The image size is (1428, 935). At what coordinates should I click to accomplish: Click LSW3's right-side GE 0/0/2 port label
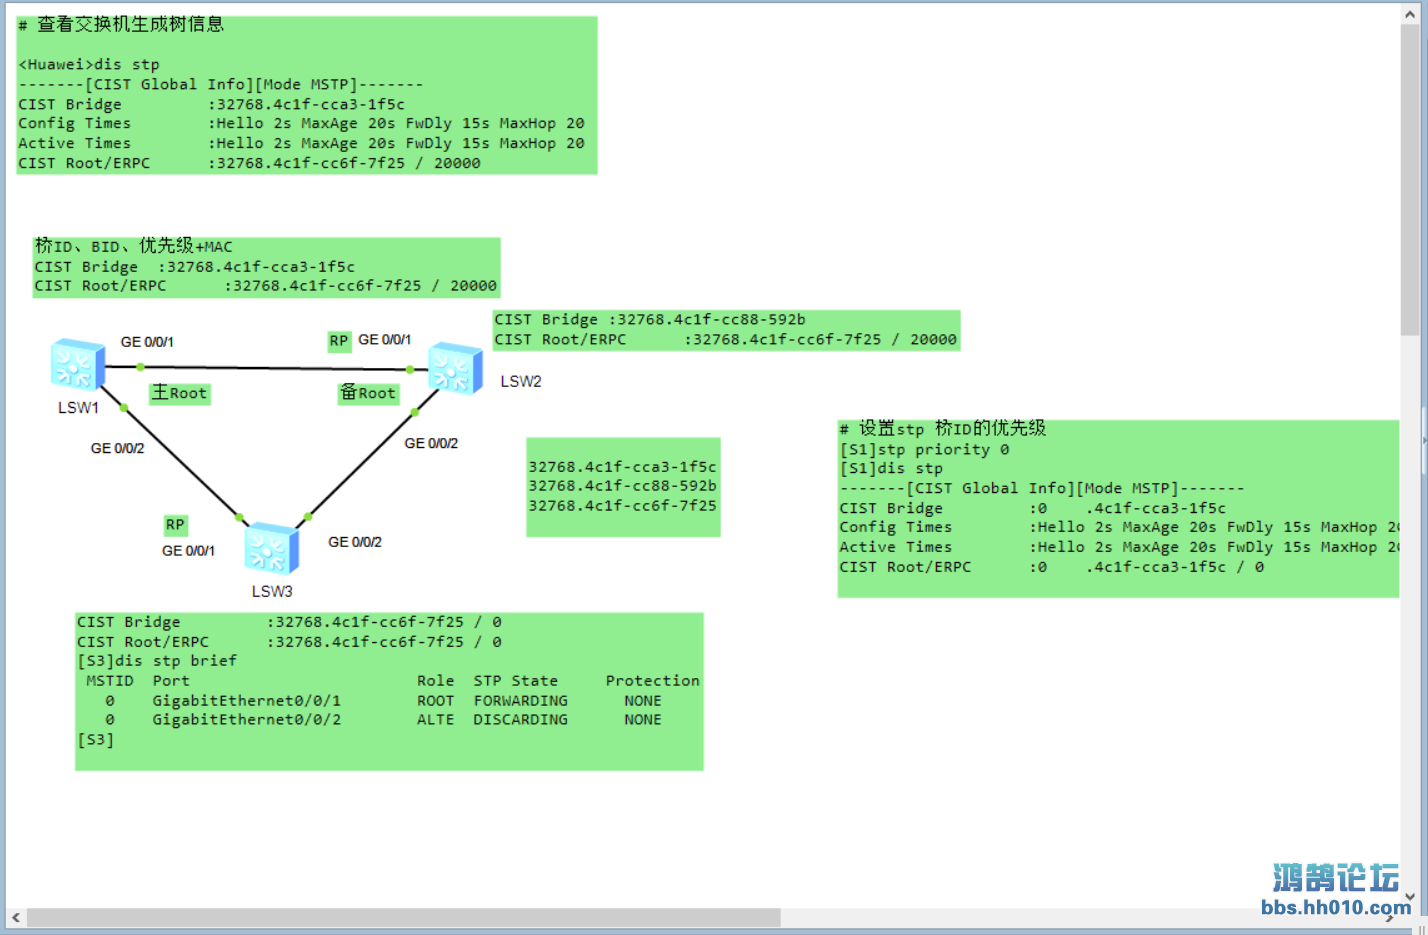[x=355, y=542]
